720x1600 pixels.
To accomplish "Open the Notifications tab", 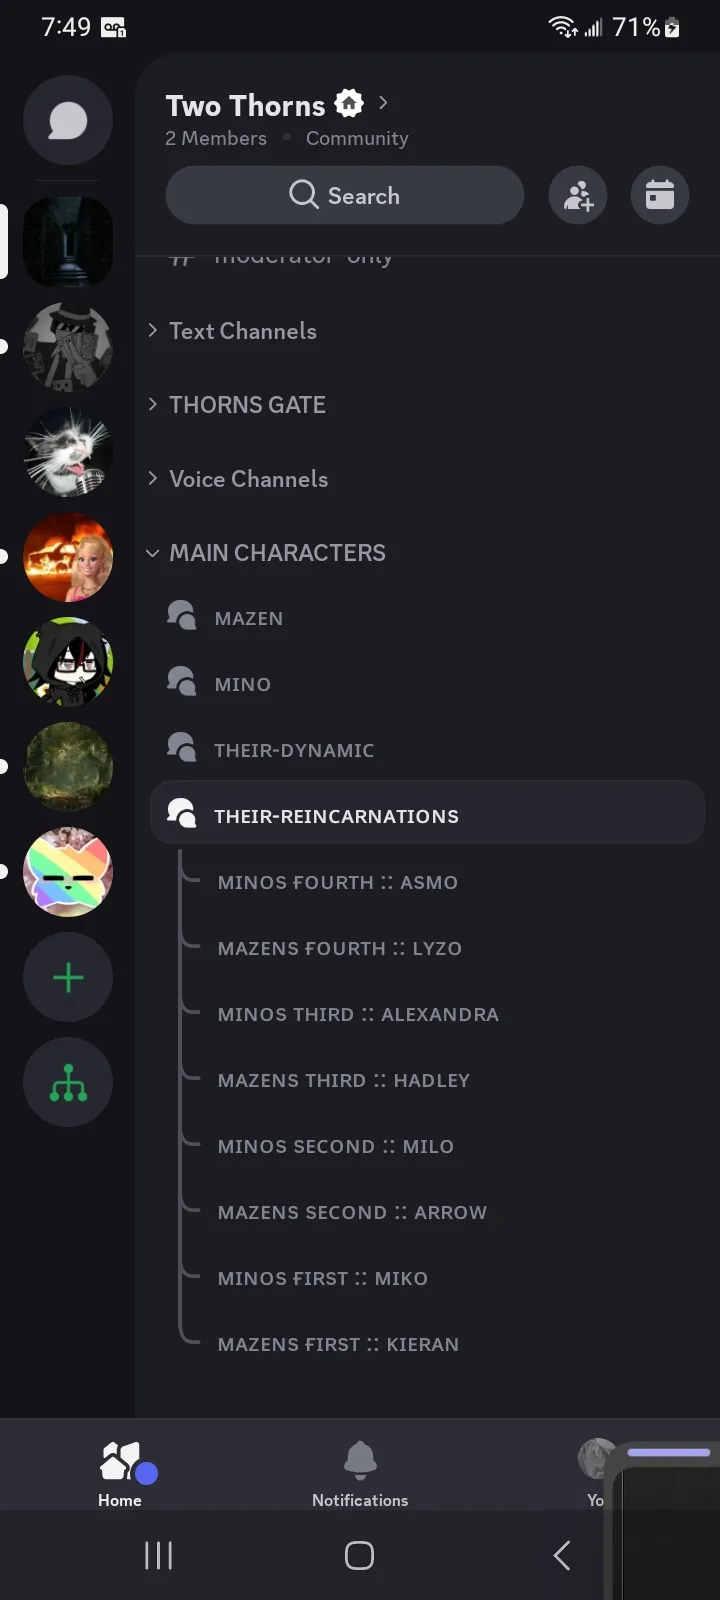I will (360, 1474).
